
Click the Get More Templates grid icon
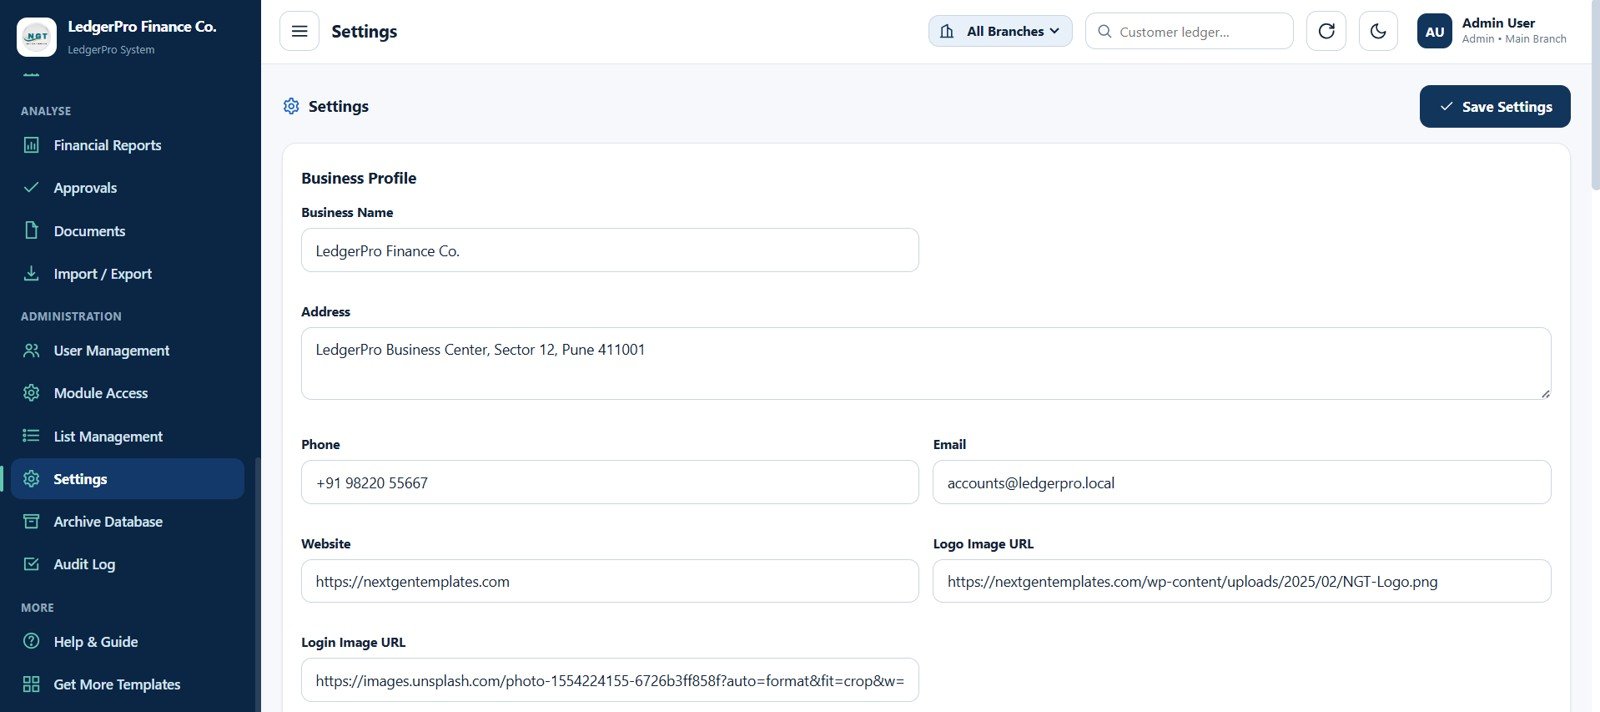click(x=31, y=684)
